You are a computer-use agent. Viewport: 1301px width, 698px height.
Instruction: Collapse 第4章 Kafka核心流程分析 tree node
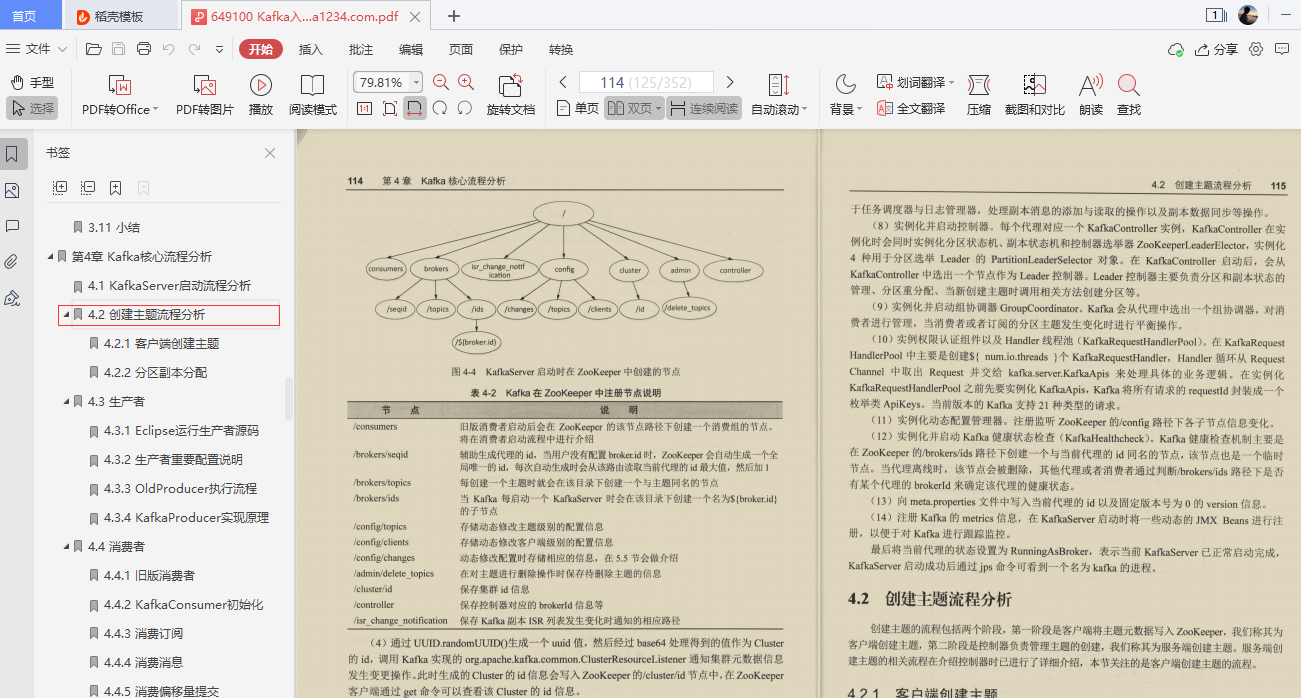point(51,256)
